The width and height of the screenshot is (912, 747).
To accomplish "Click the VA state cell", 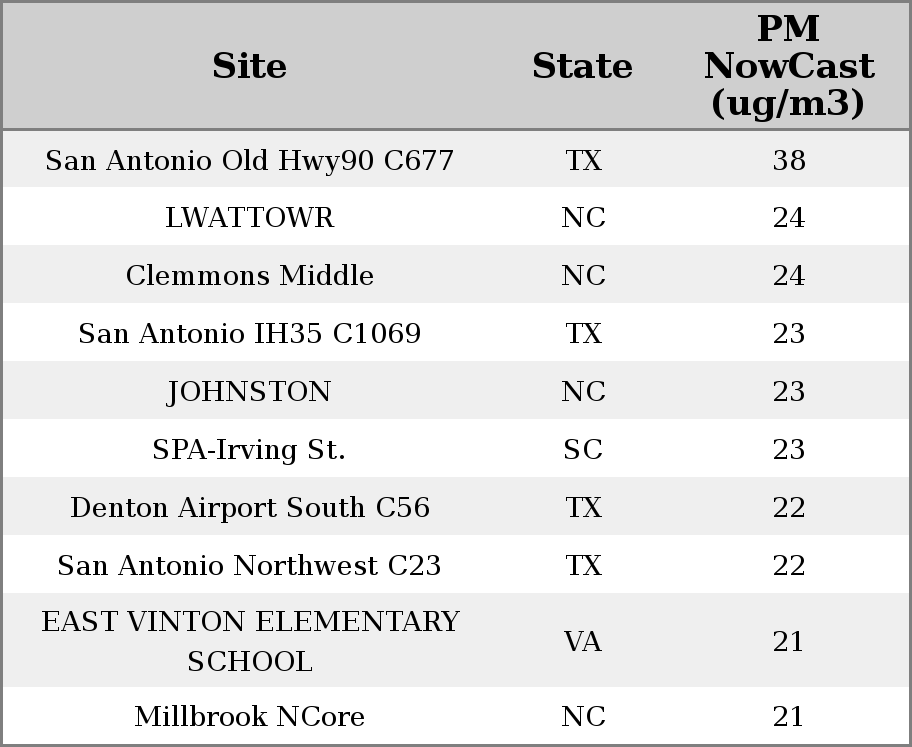I will click(x=583, y=641).
